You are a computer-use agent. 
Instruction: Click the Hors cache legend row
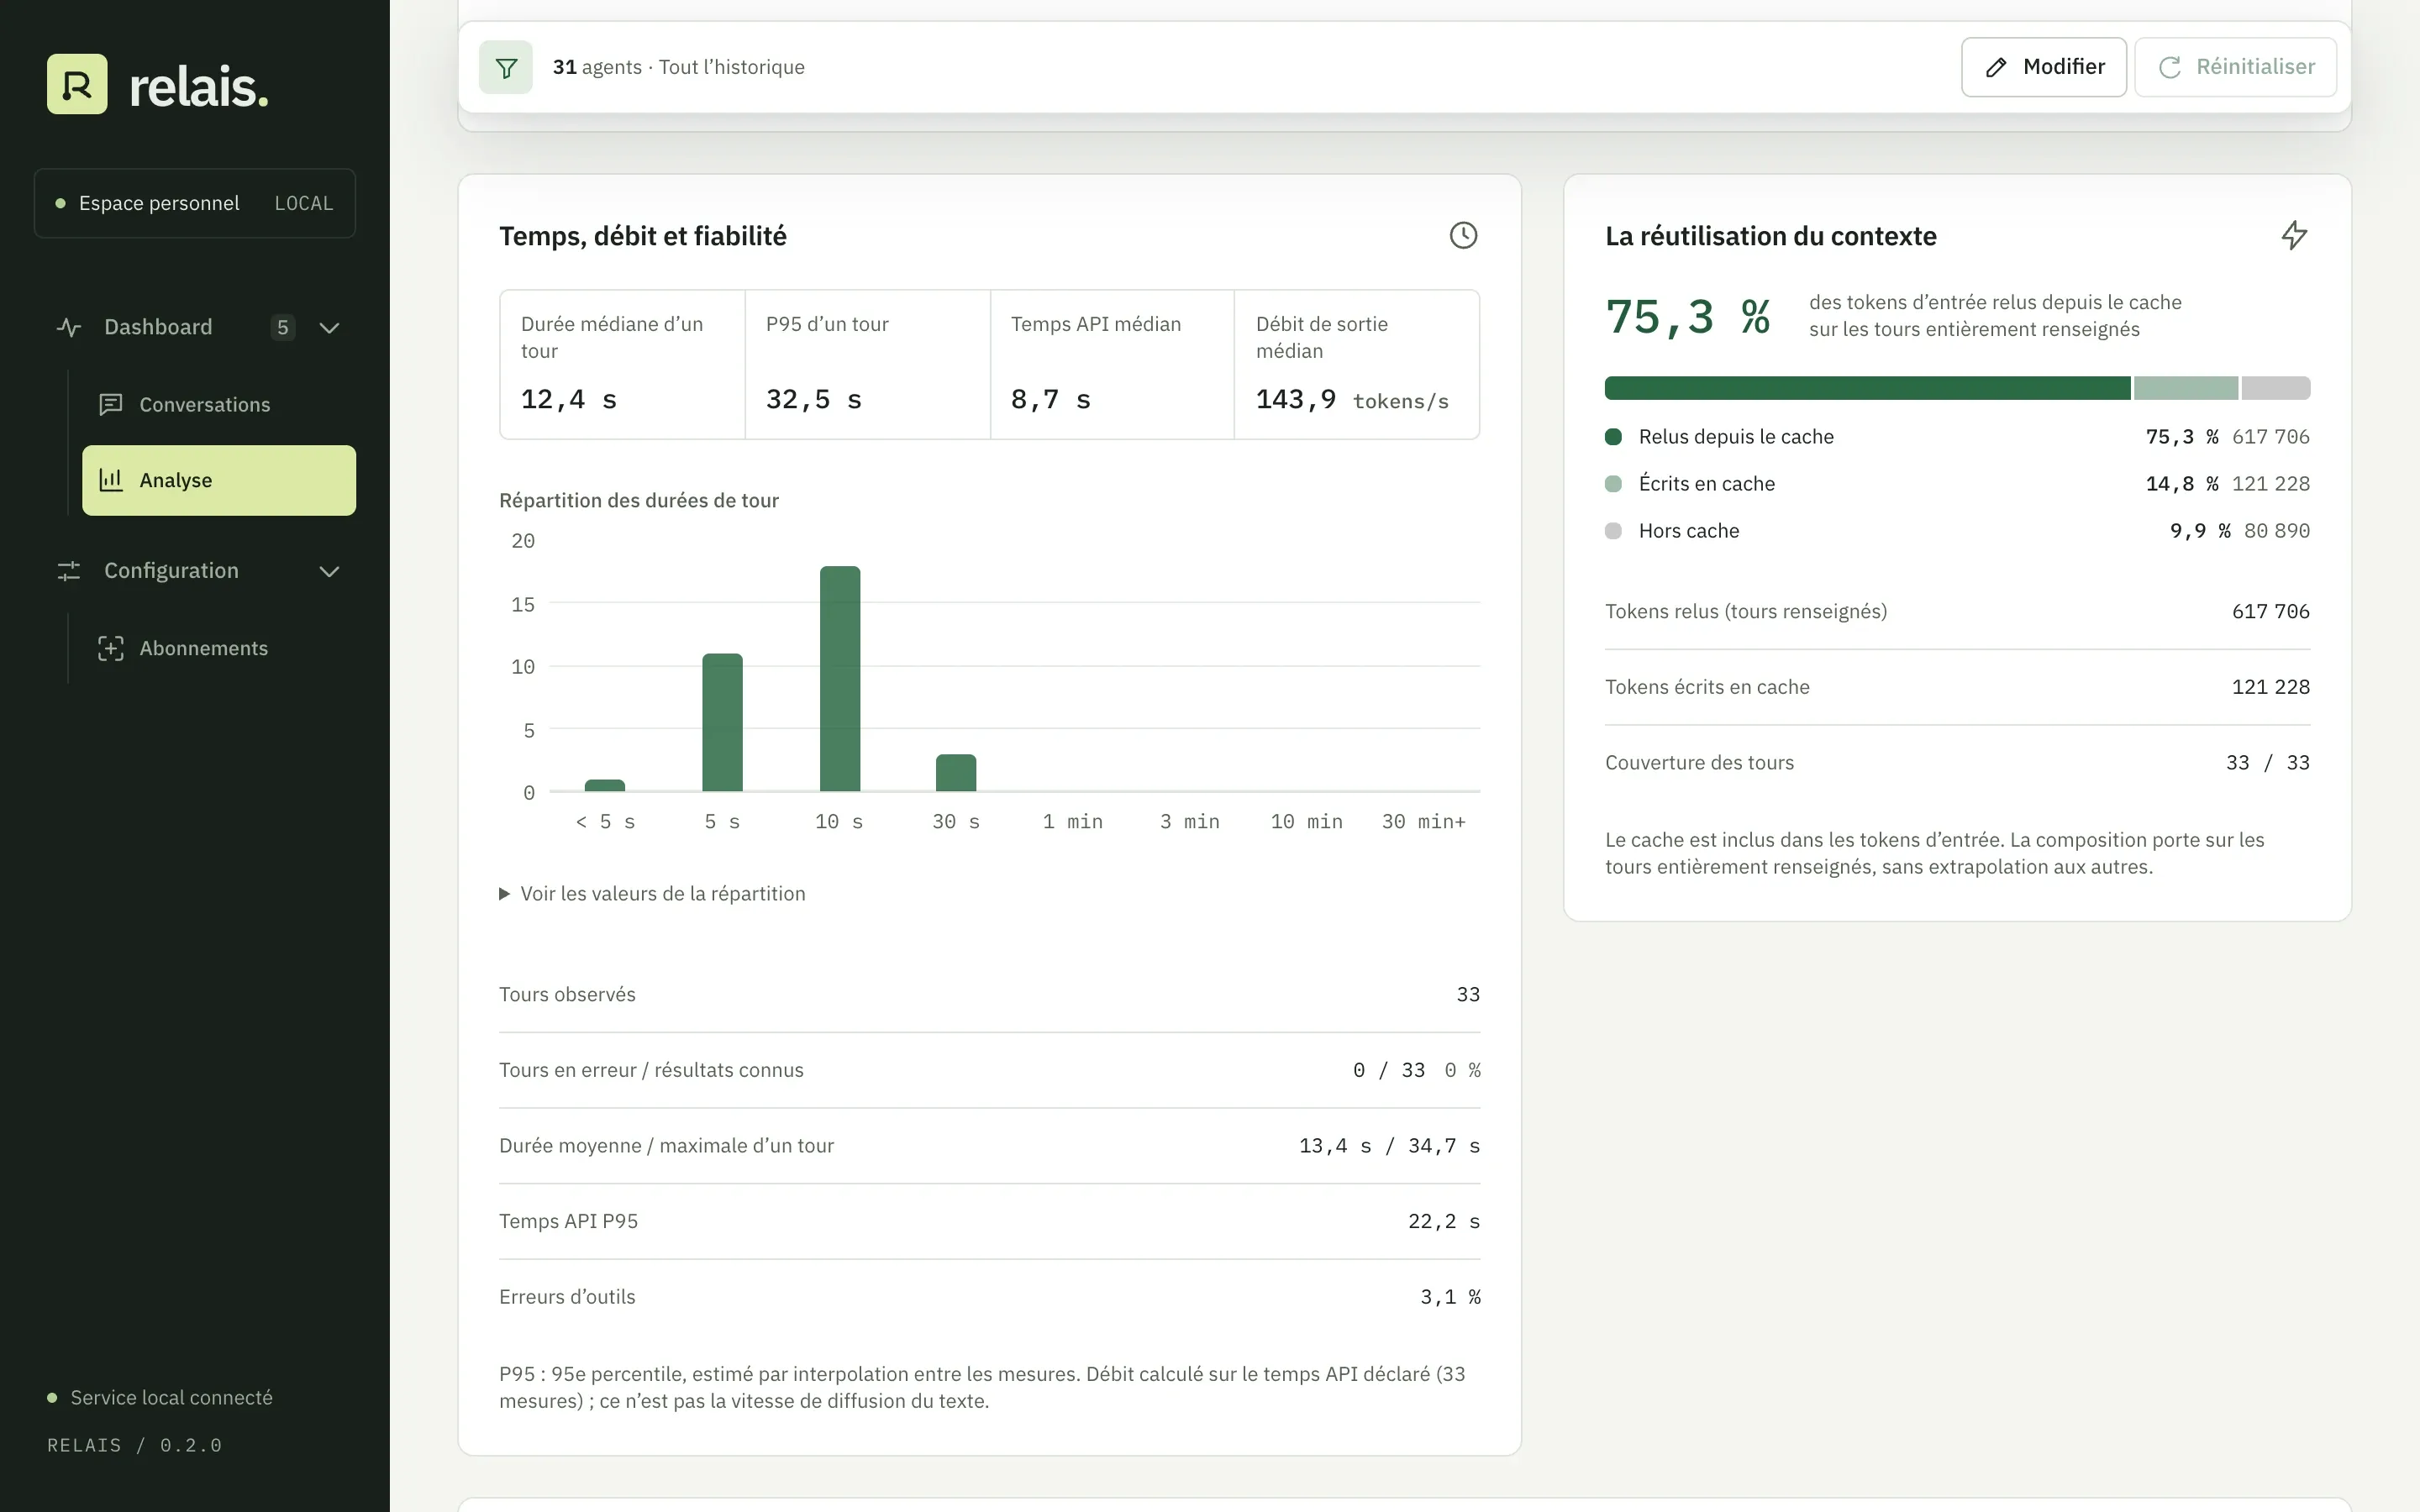pos(1957,531)
